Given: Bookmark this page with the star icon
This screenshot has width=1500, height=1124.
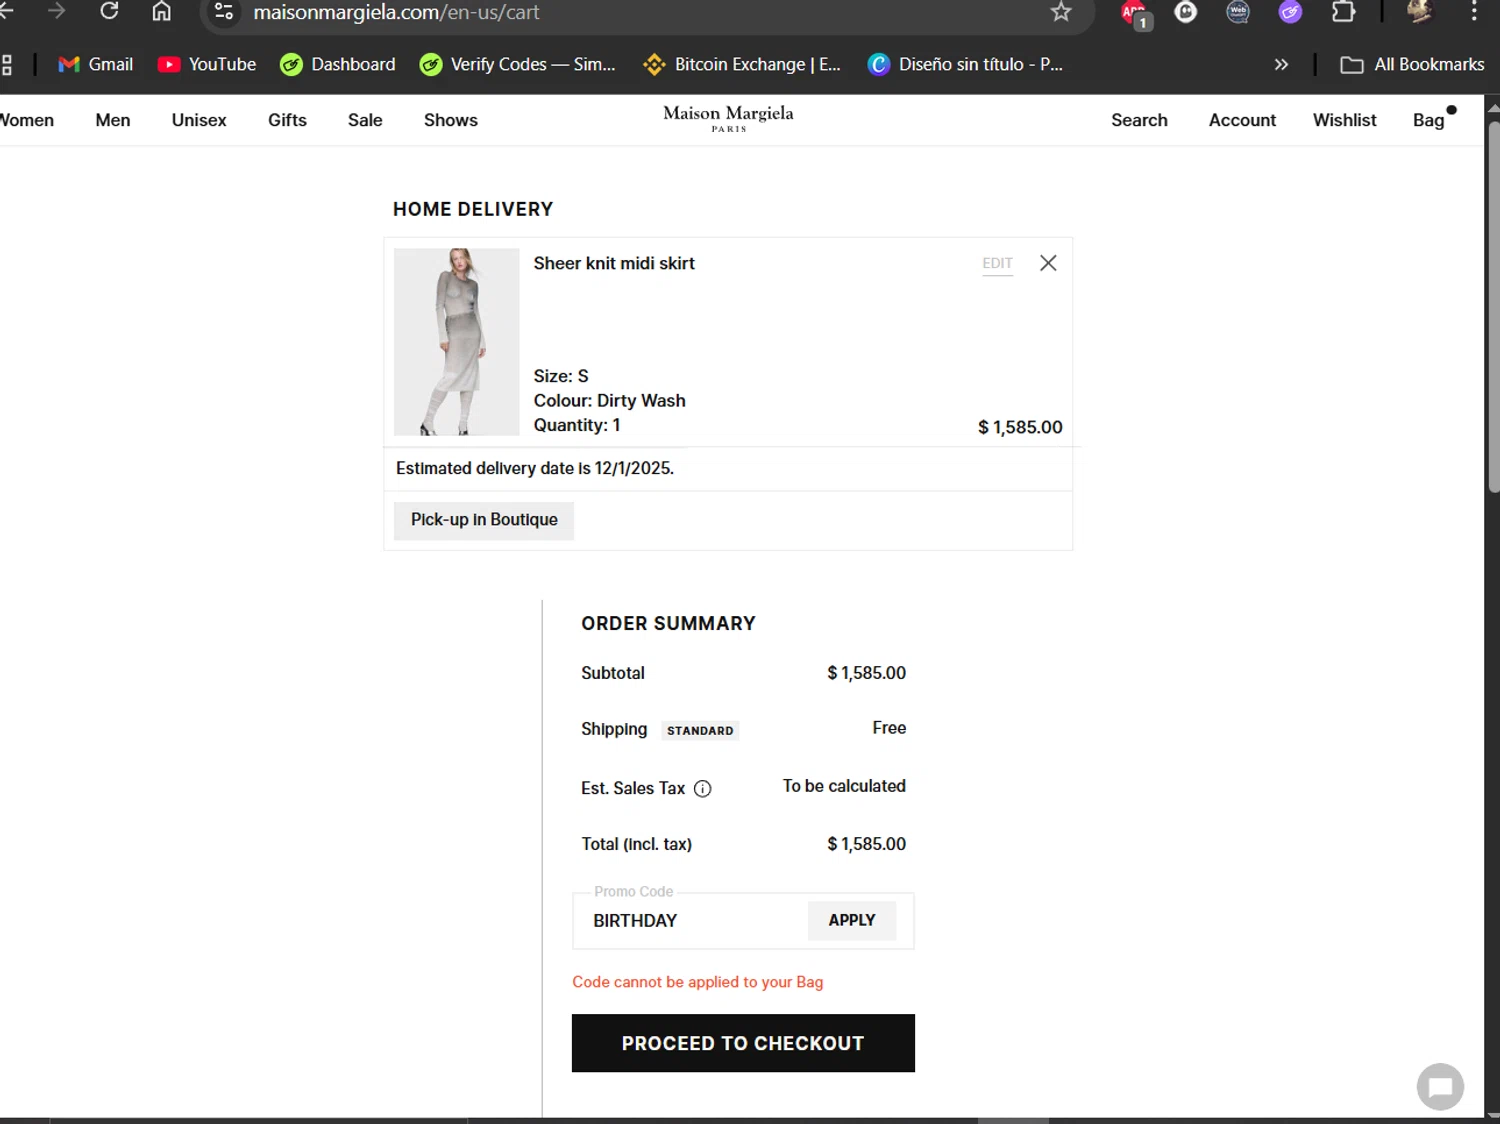Looking at the screenshot, I should tap(1061, 12).
